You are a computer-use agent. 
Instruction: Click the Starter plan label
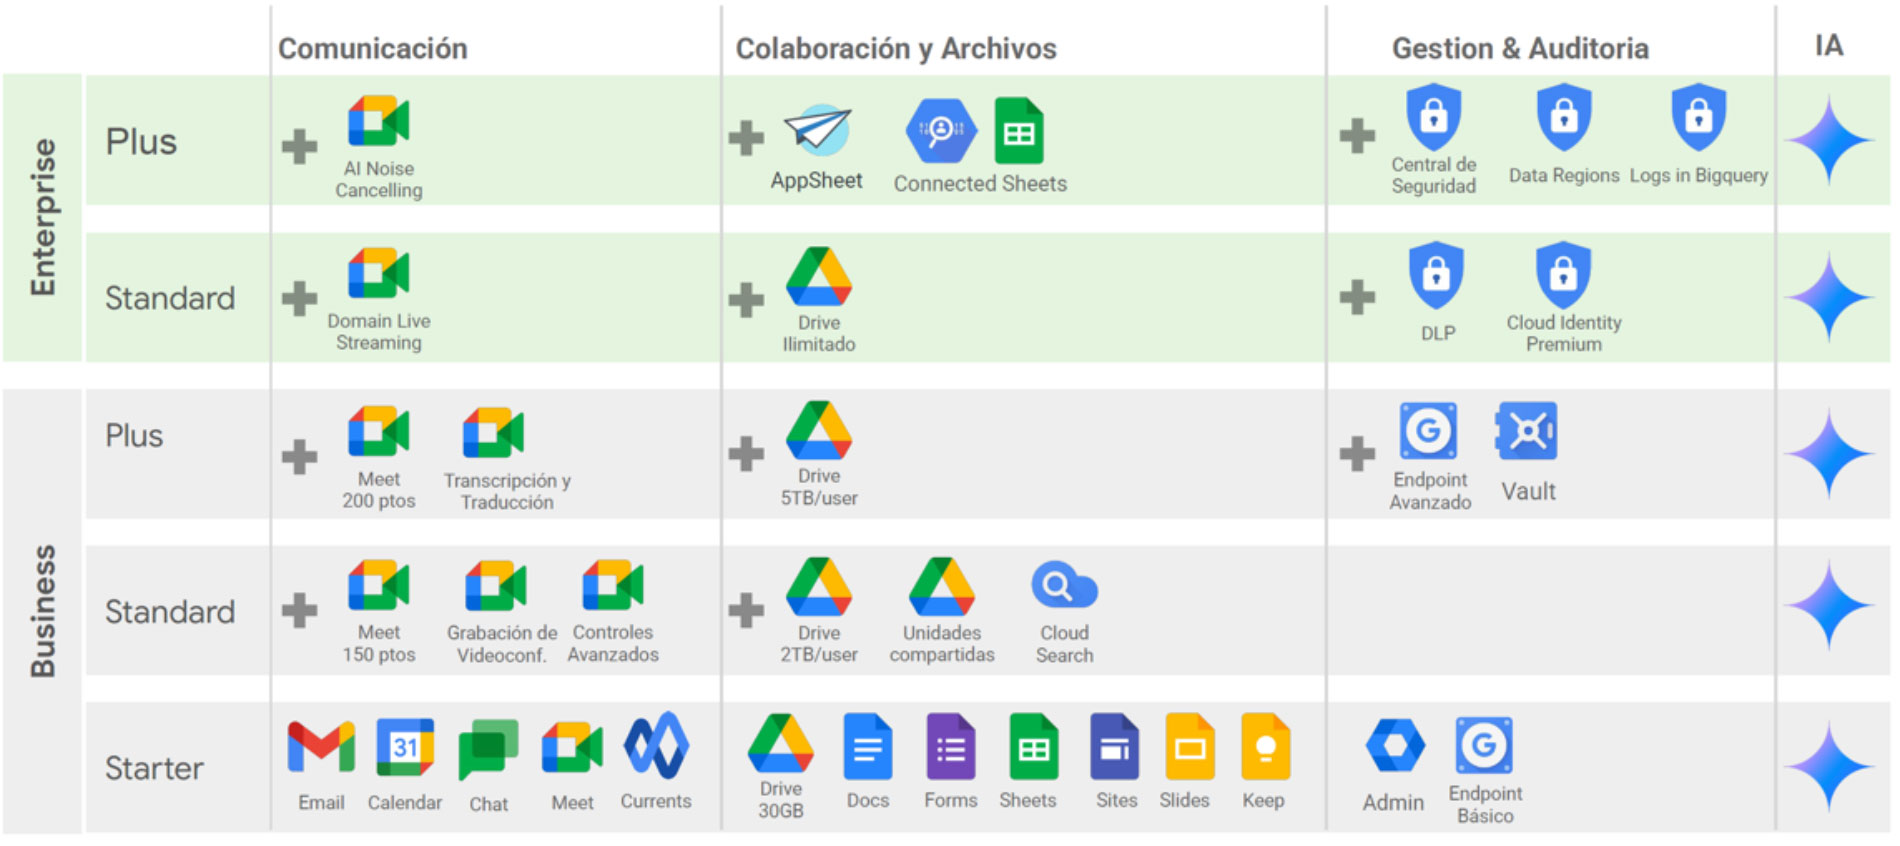coord(154,768)
